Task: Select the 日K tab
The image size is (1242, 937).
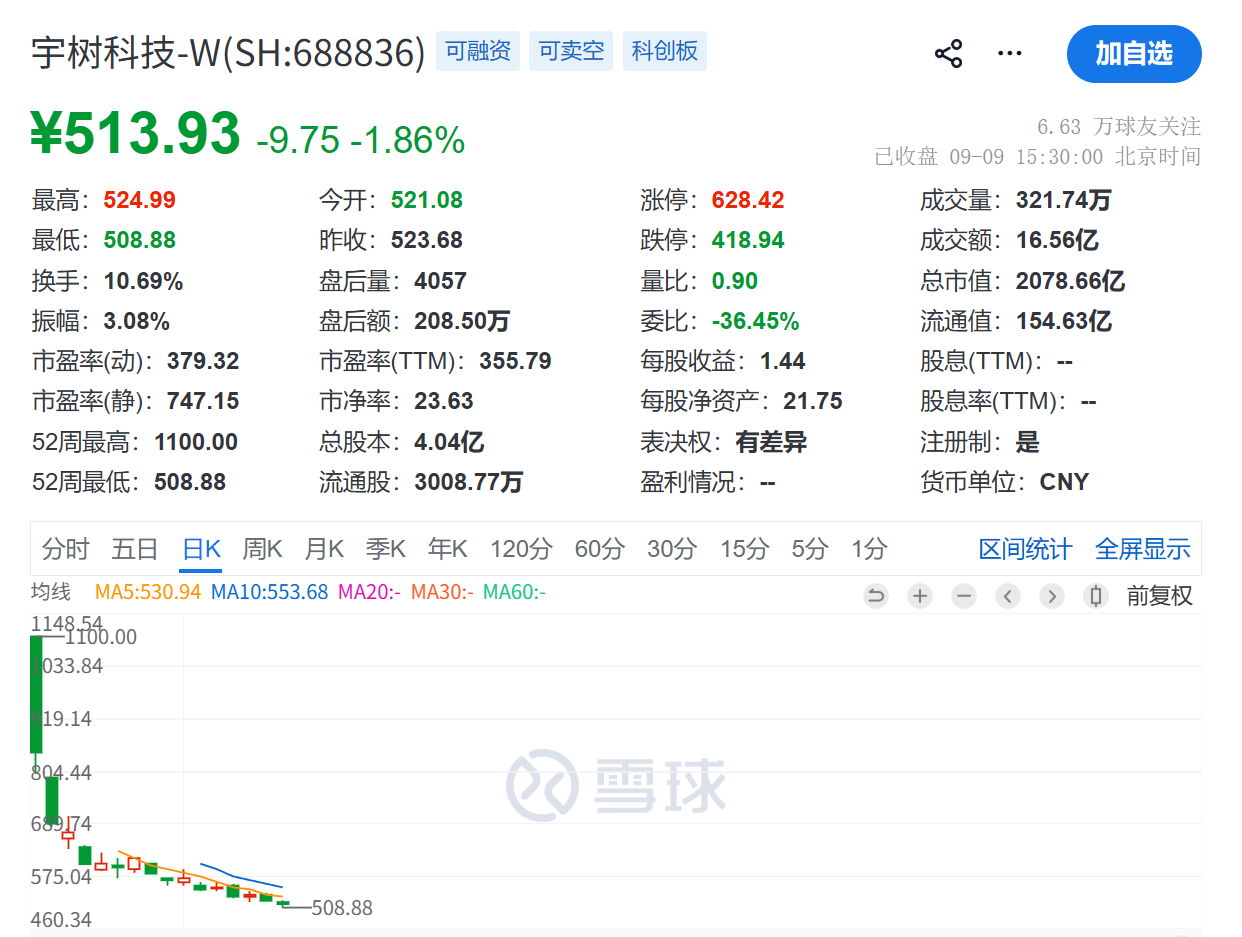Action: pos(201,549)
